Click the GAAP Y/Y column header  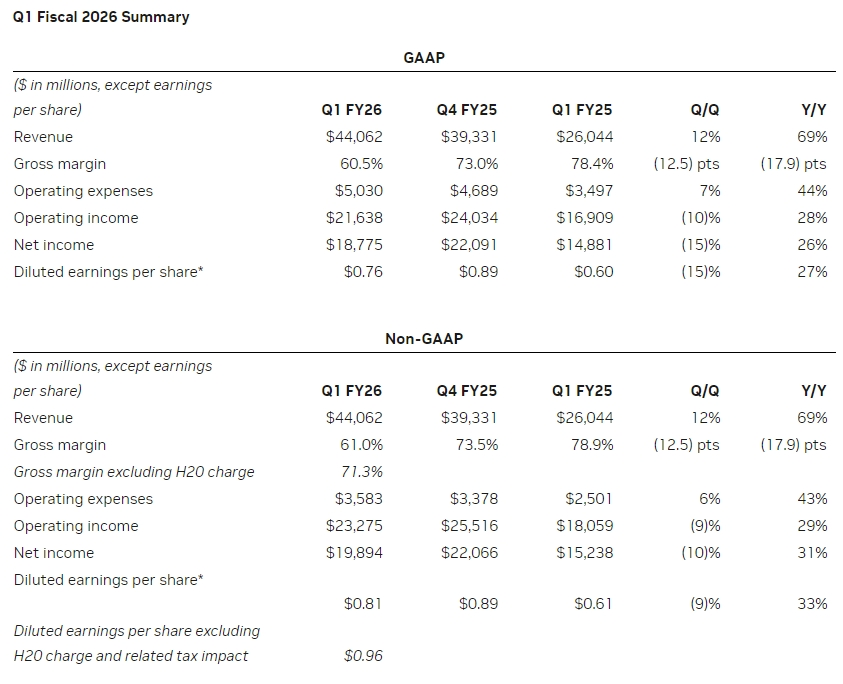tap(814, 110)
